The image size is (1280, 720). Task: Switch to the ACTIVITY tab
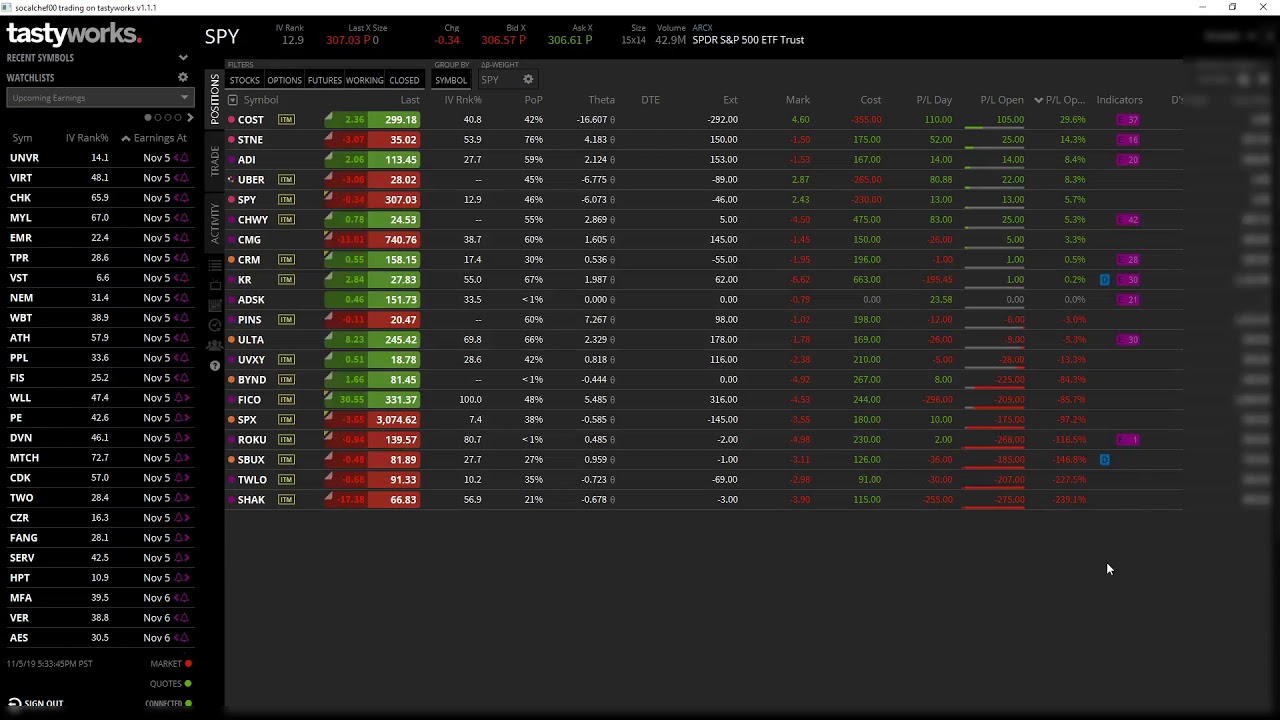[x=215, y=223]
